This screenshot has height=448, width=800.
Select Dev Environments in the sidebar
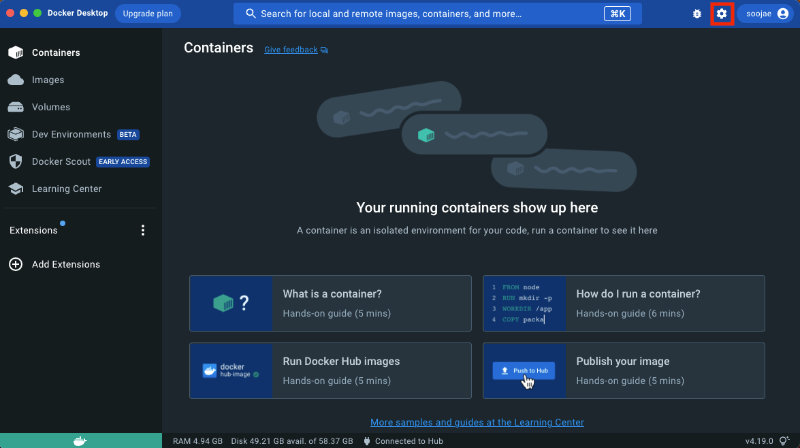click(x=71, y=134)
